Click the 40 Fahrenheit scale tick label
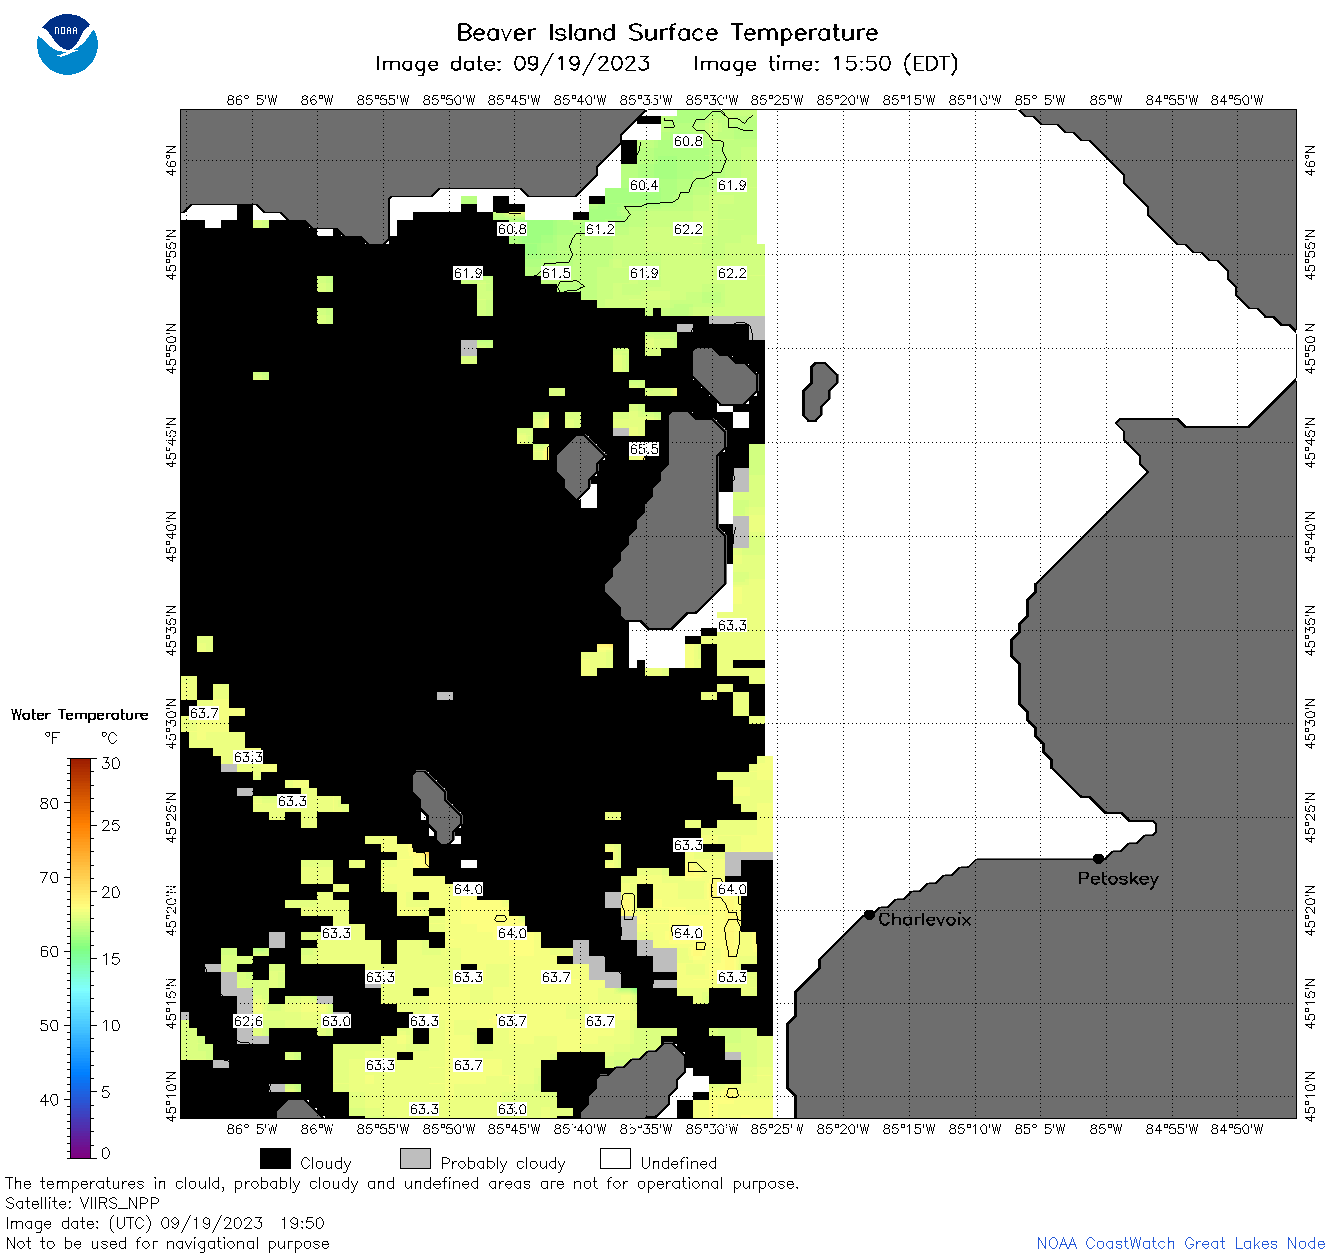This screenshot has width=1336, height=1259. (49, 1099)
